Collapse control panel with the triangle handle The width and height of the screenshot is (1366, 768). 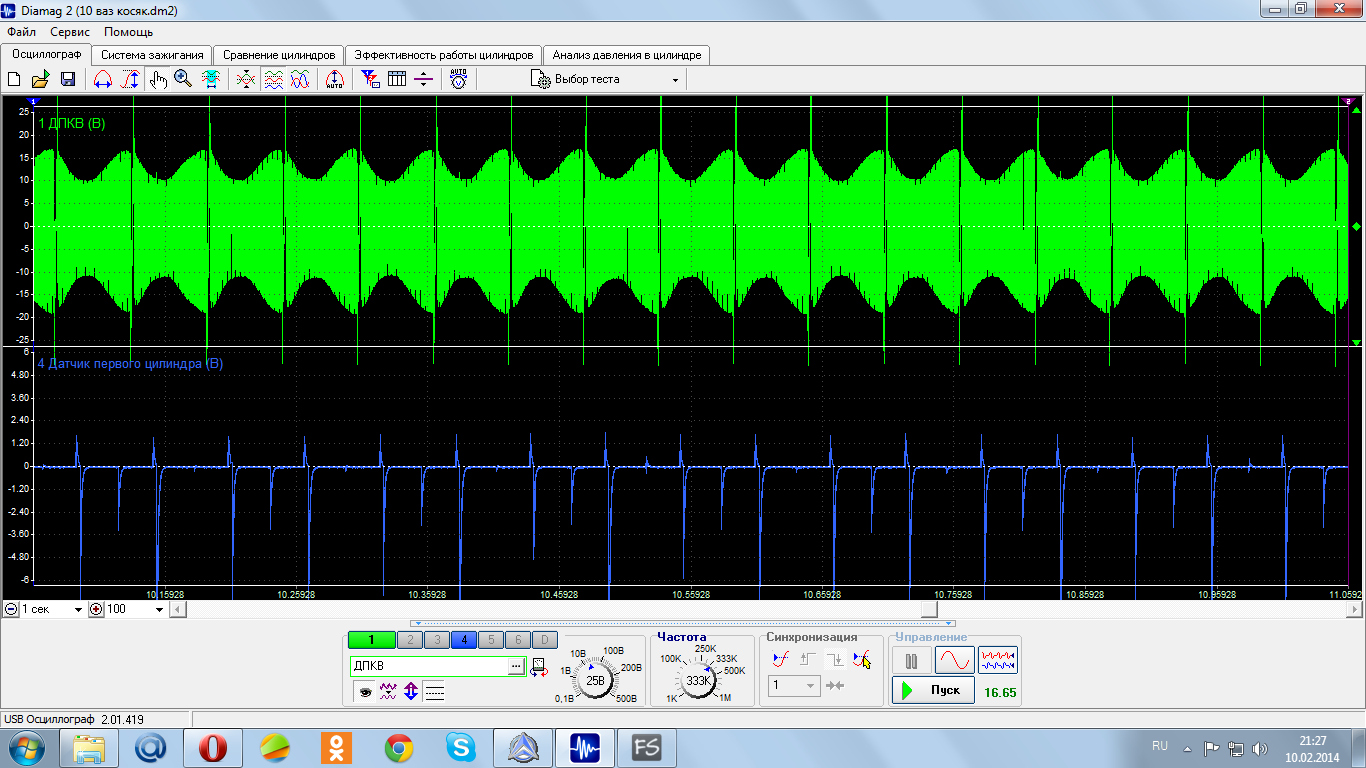point(683,623)
